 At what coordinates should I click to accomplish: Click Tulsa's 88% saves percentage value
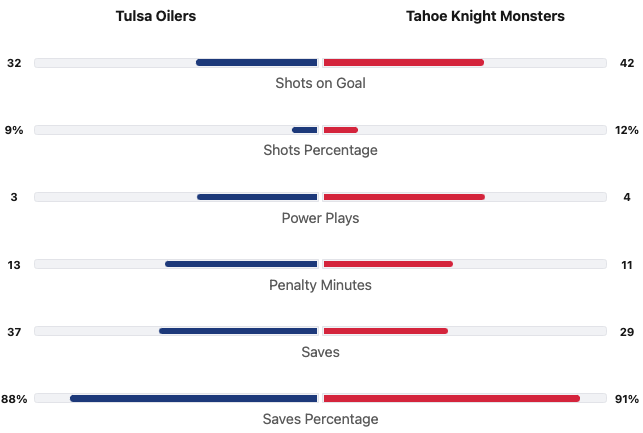[14, 398]
